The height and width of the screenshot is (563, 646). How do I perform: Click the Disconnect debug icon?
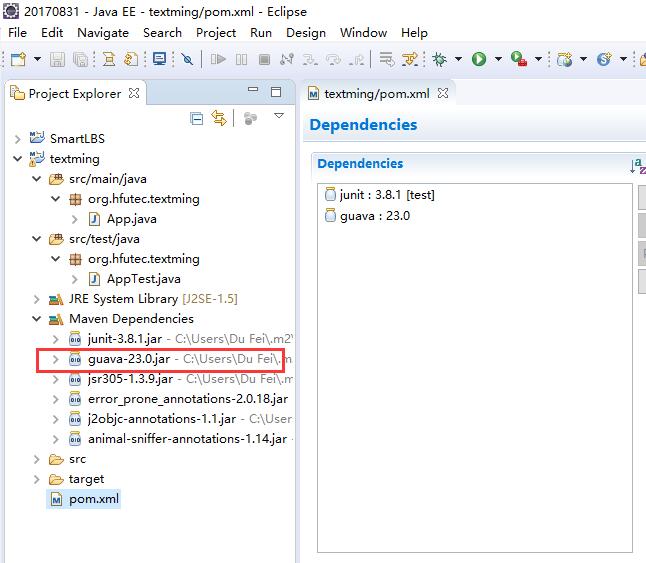tap(287, 59)
